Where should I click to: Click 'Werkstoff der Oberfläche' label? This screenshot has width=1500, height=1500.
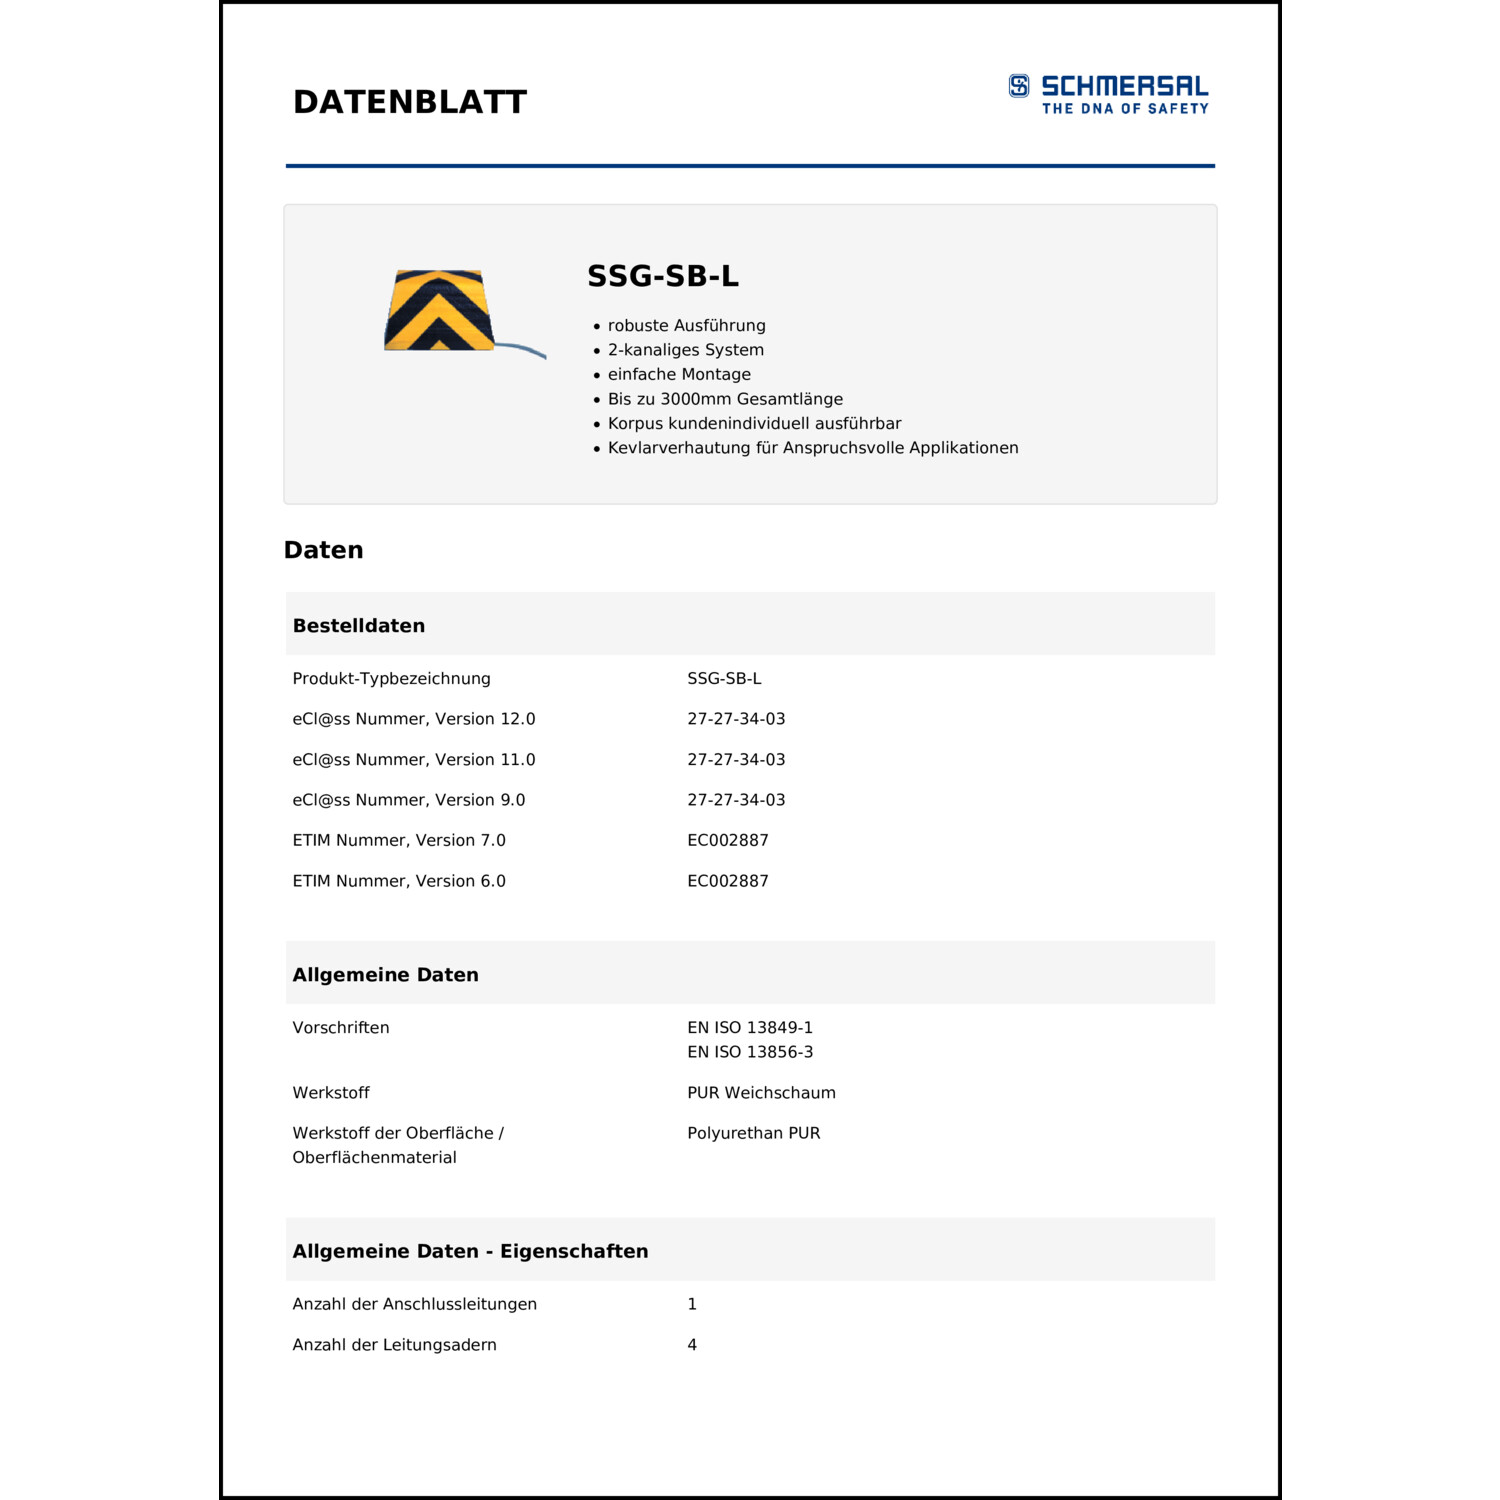click(398, 1145)
